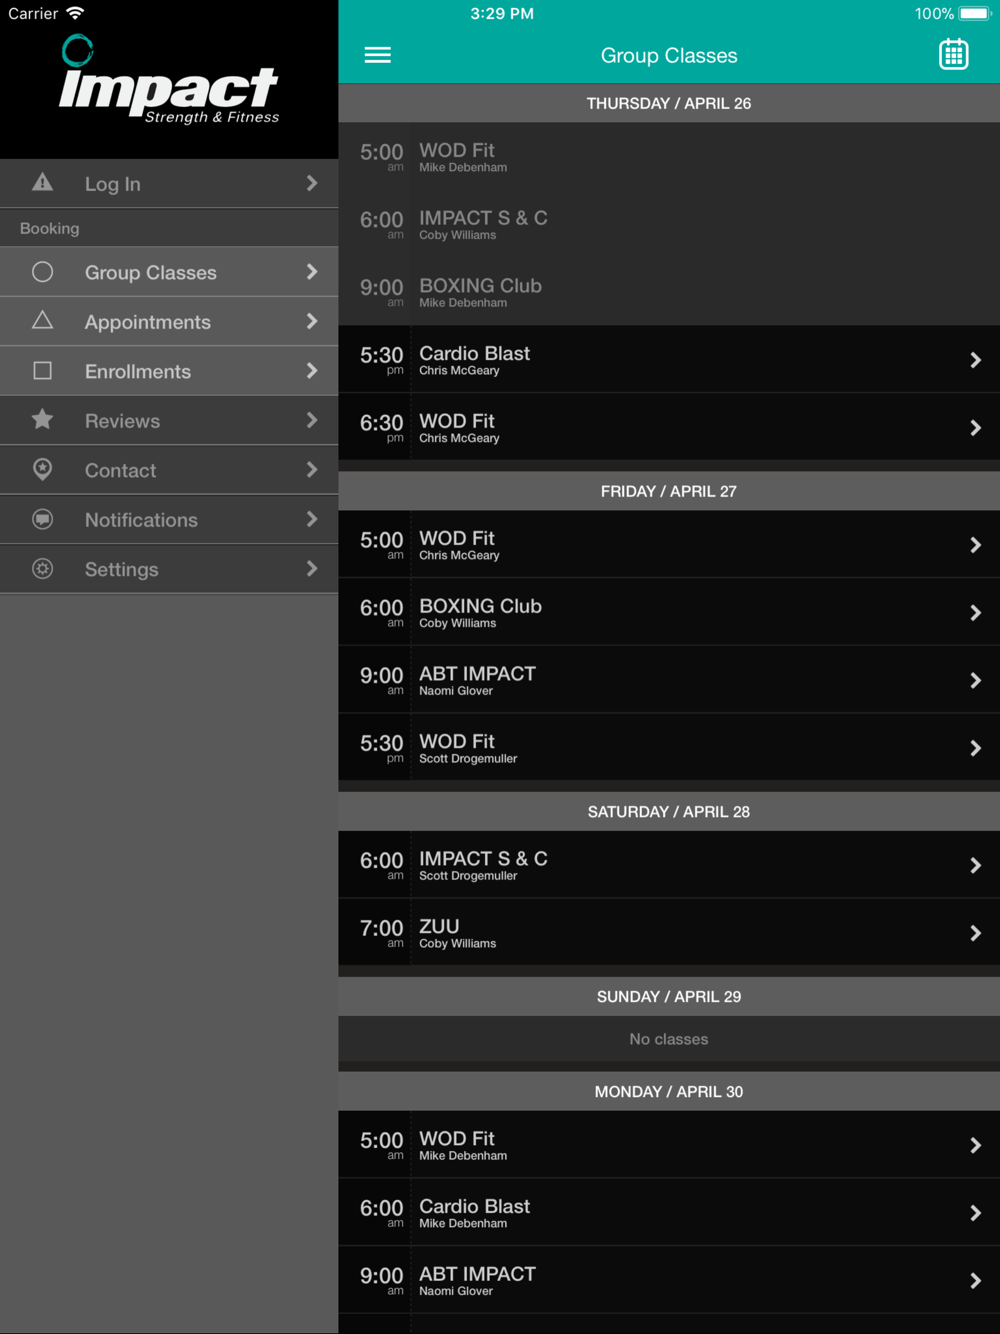The height and width of the screenshot is (1334, 1000).
Task: Tap the Enrollments square icon
Action: [x=42, y=371]
